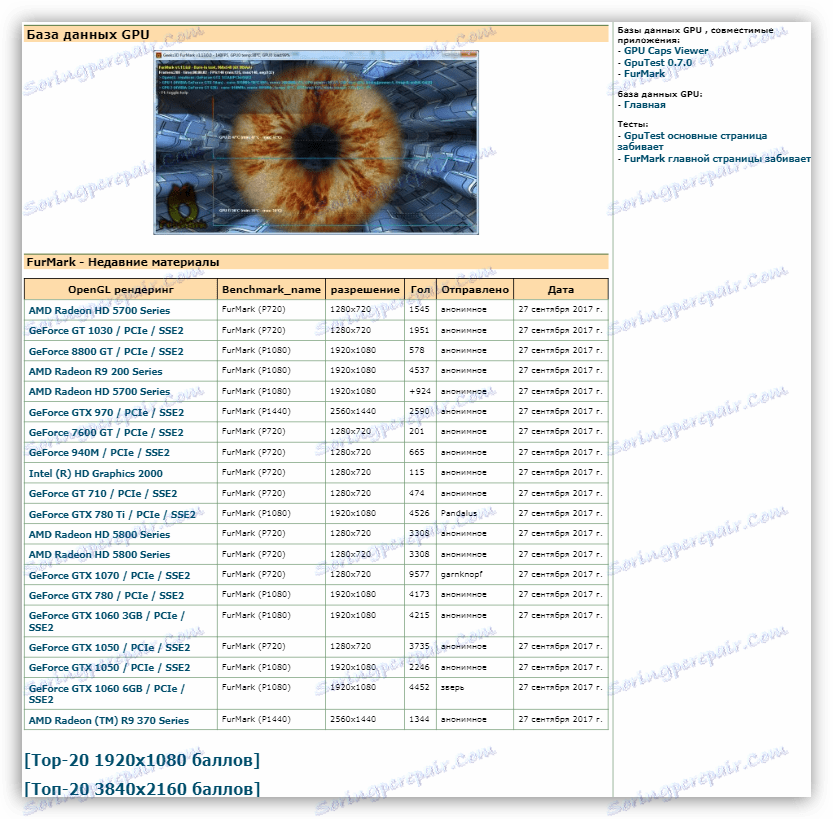
Task: Open GeForce GTX 1060 3GB / PCIe / SSE2 entry
Action: [x=106, y=621]
